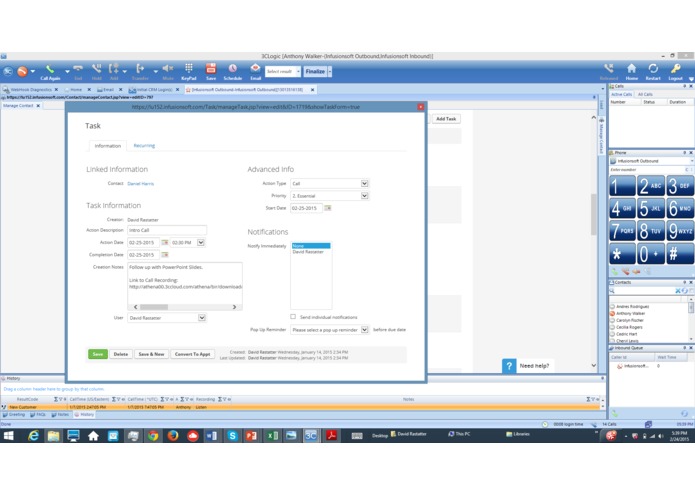The width and height of the screenshot is (695, 494).
Task: Expand the Action Type dropdown
Action: [364, 183]
